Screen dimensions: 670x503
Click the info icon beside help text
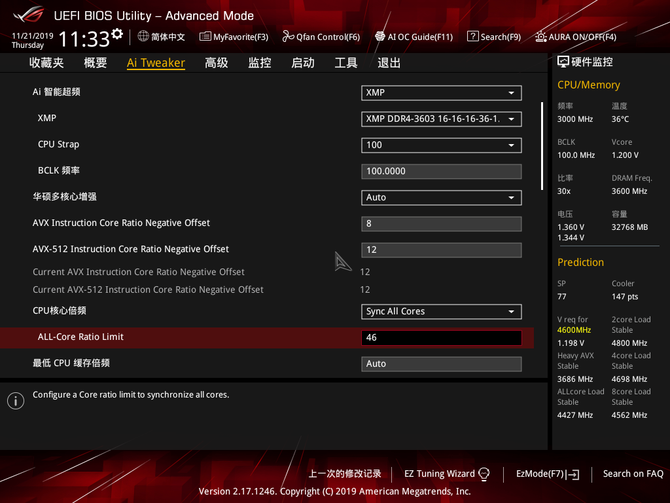click(16, 401)
